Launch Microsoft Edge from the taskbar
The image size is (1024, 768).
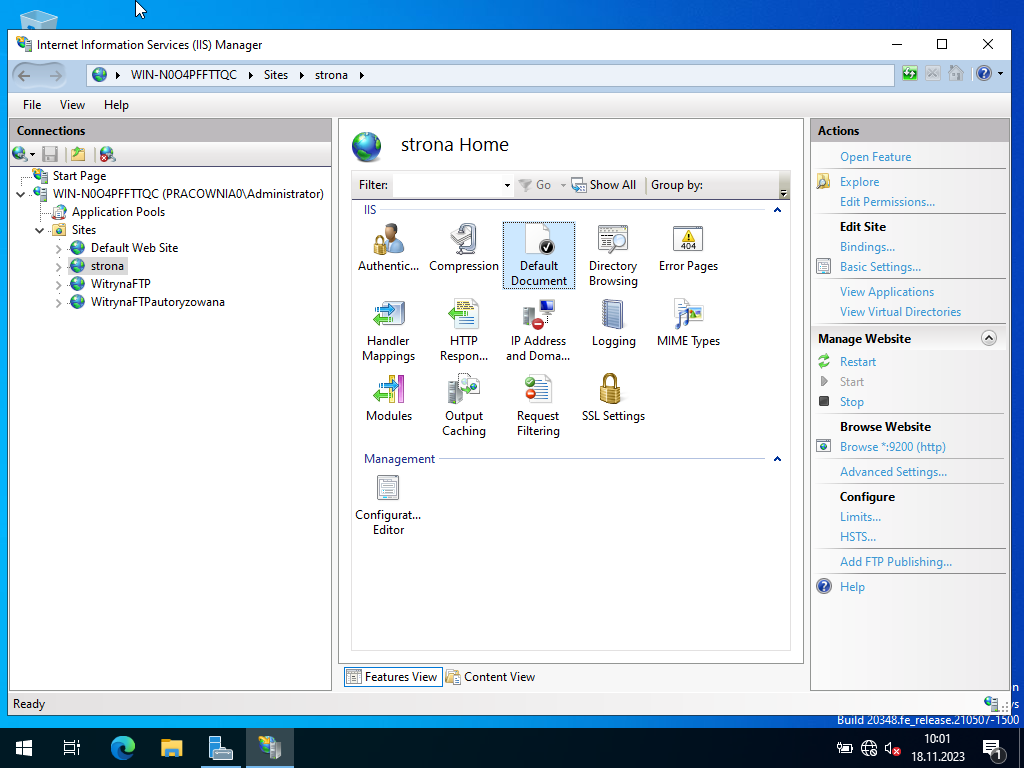click(x=123, y=748)
